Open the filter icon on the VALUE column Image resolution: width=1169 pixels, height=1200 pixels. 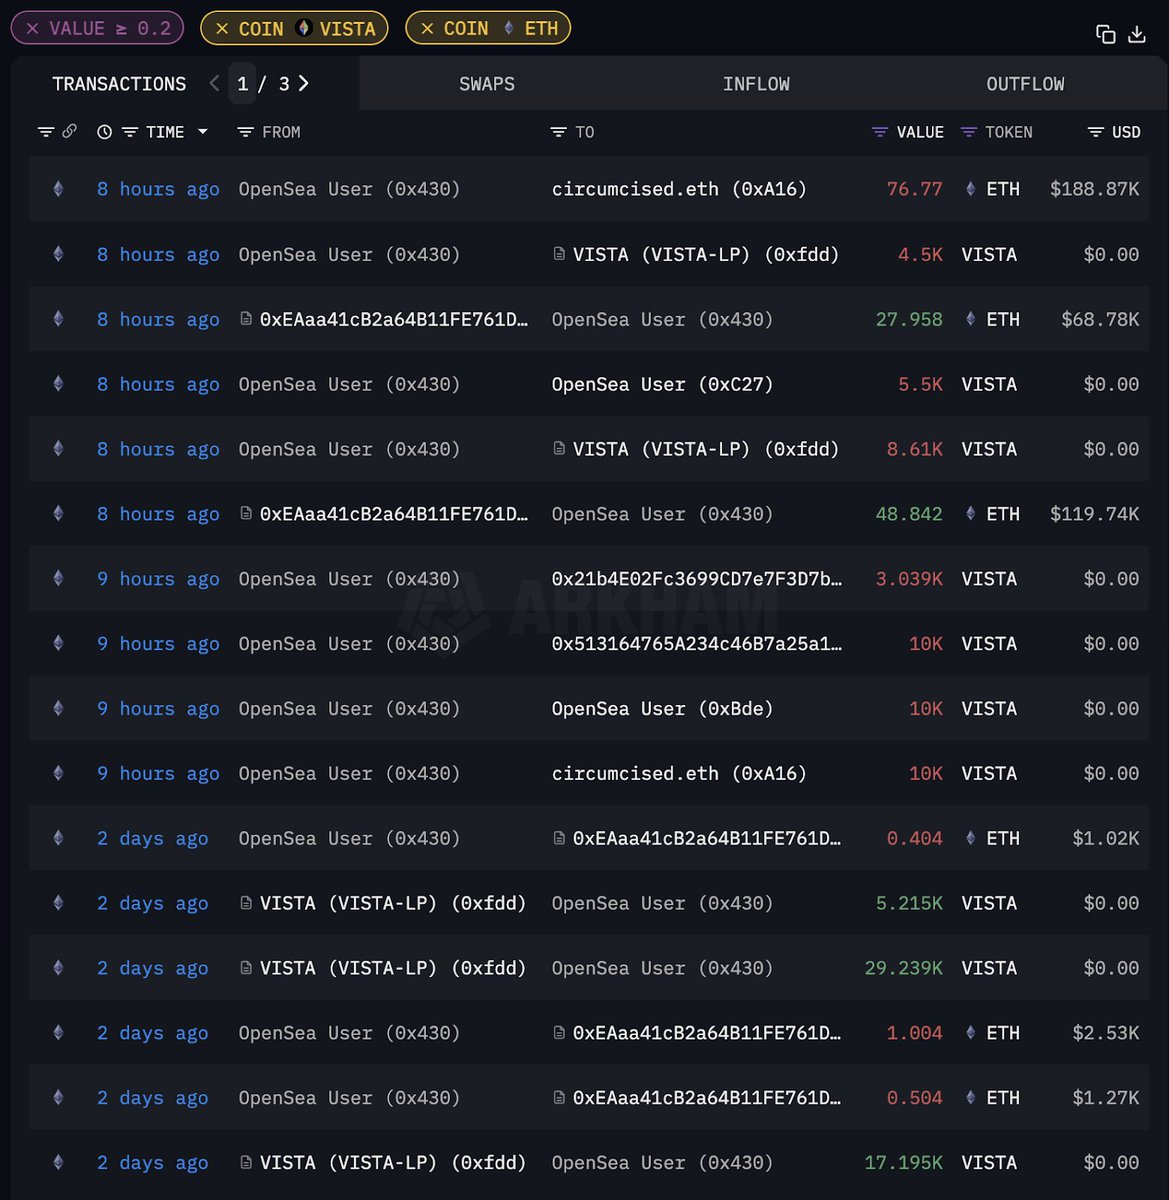(879, 131)
